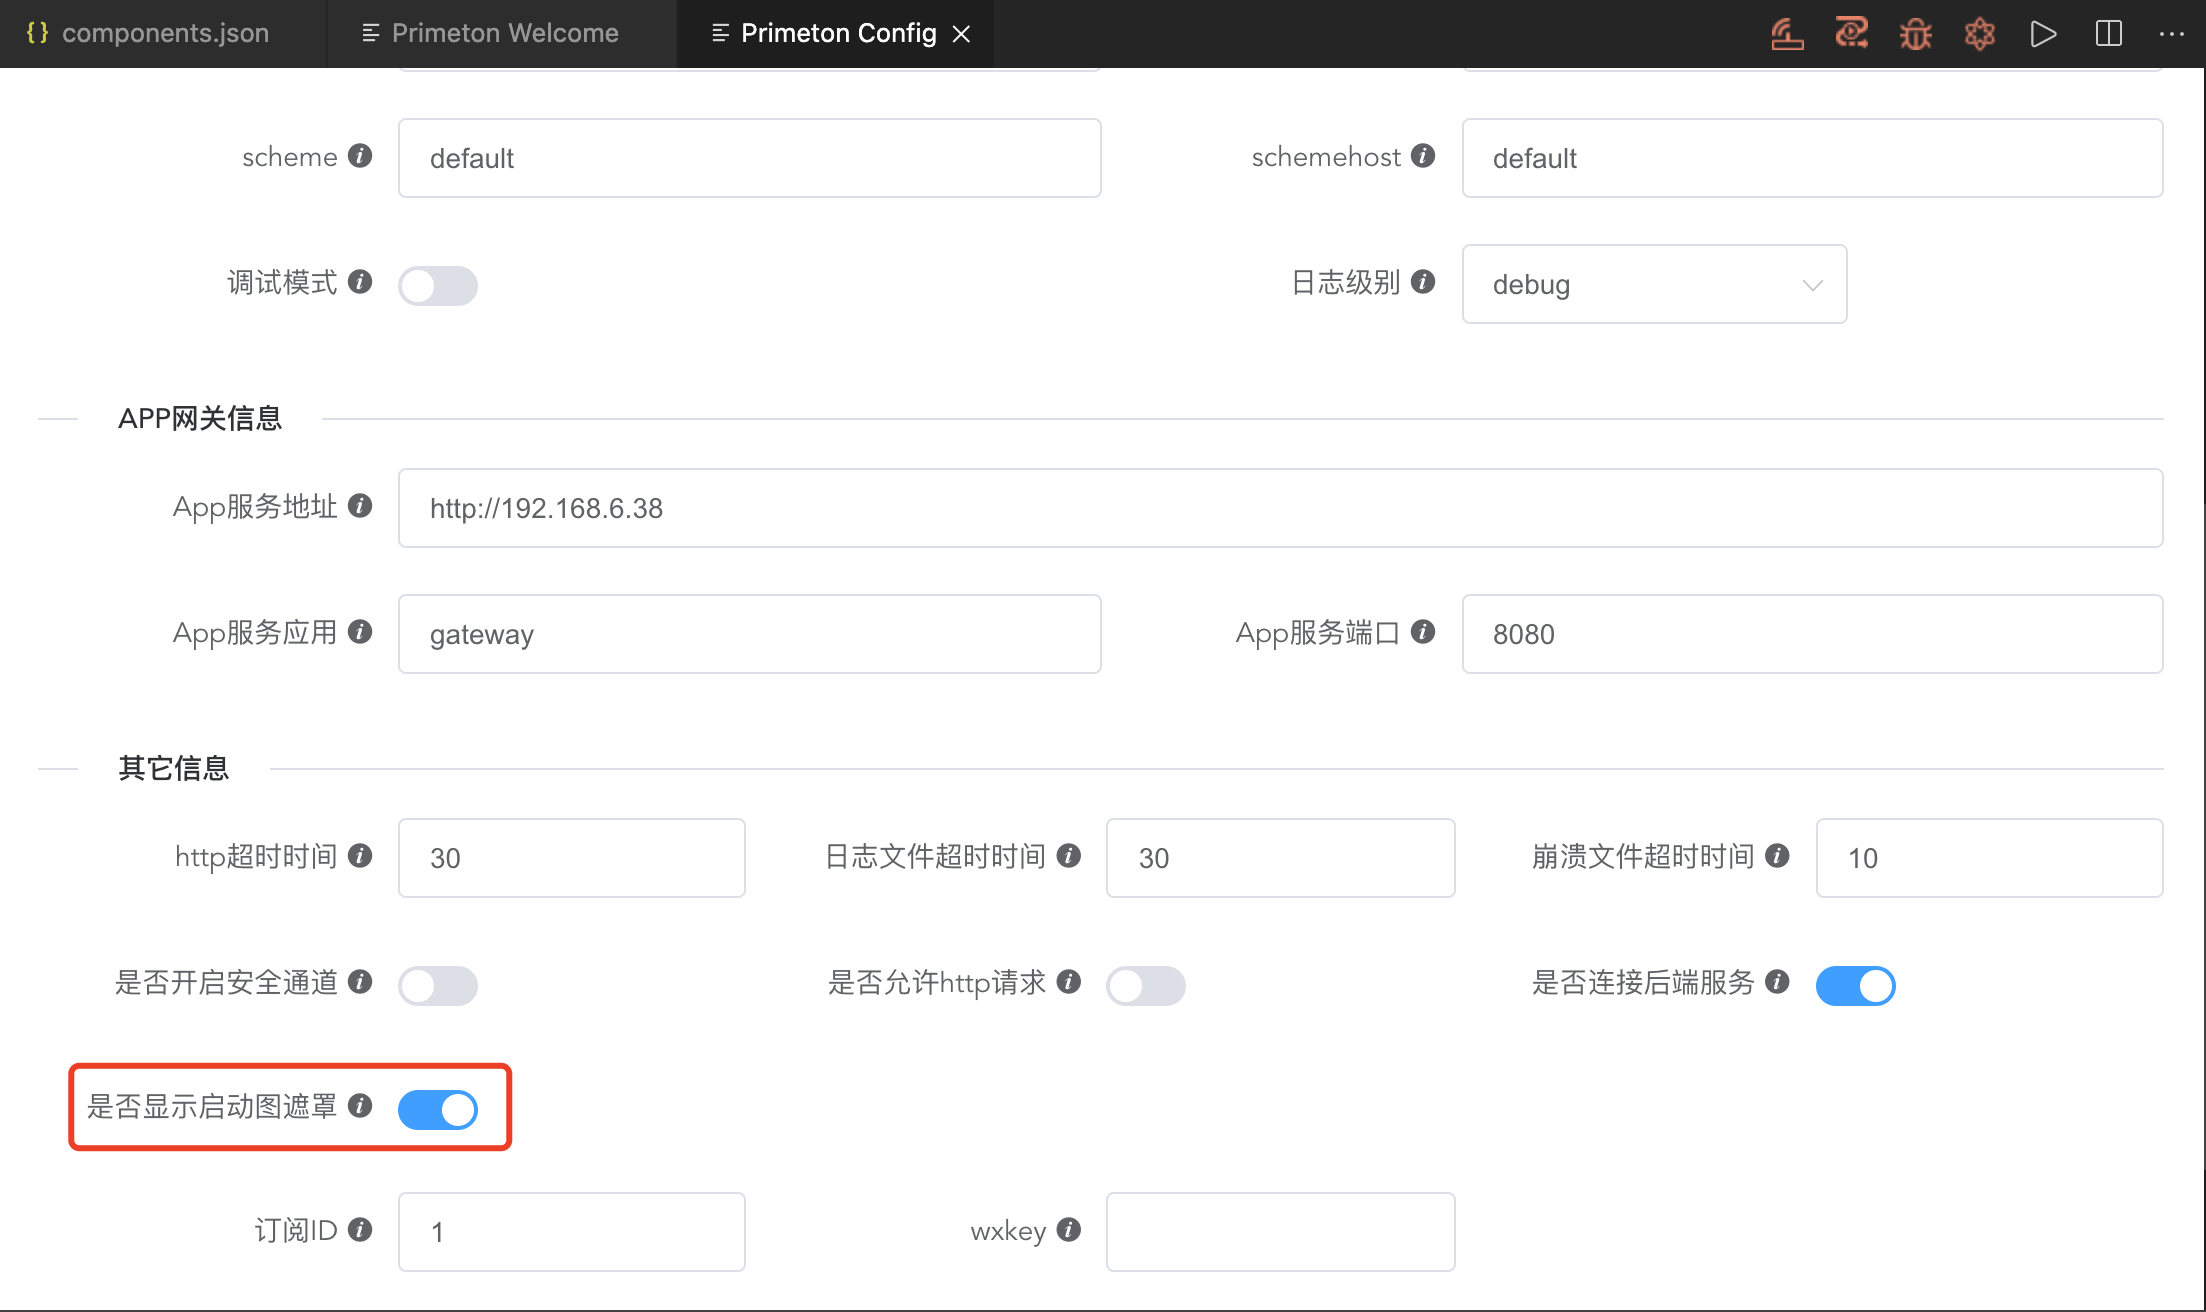
Task: Click the App服务应用 gateway input field
Action: click(x=749, y=634)
